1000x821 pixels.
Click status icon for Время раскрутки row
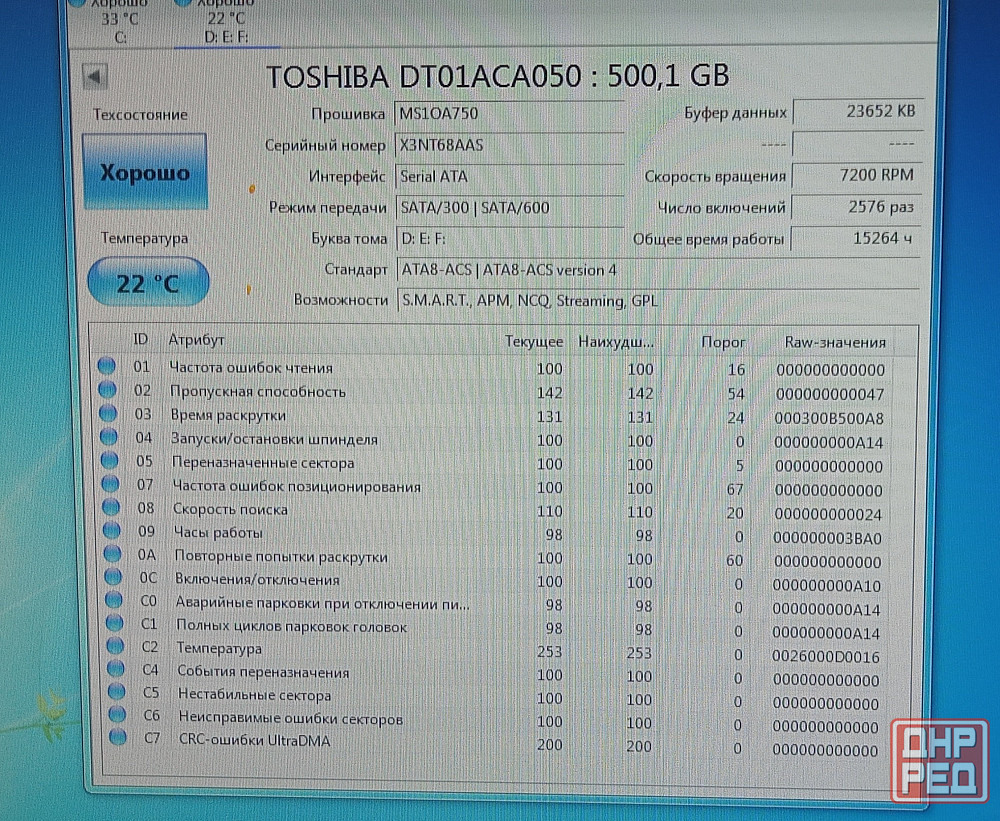(108, 415)
